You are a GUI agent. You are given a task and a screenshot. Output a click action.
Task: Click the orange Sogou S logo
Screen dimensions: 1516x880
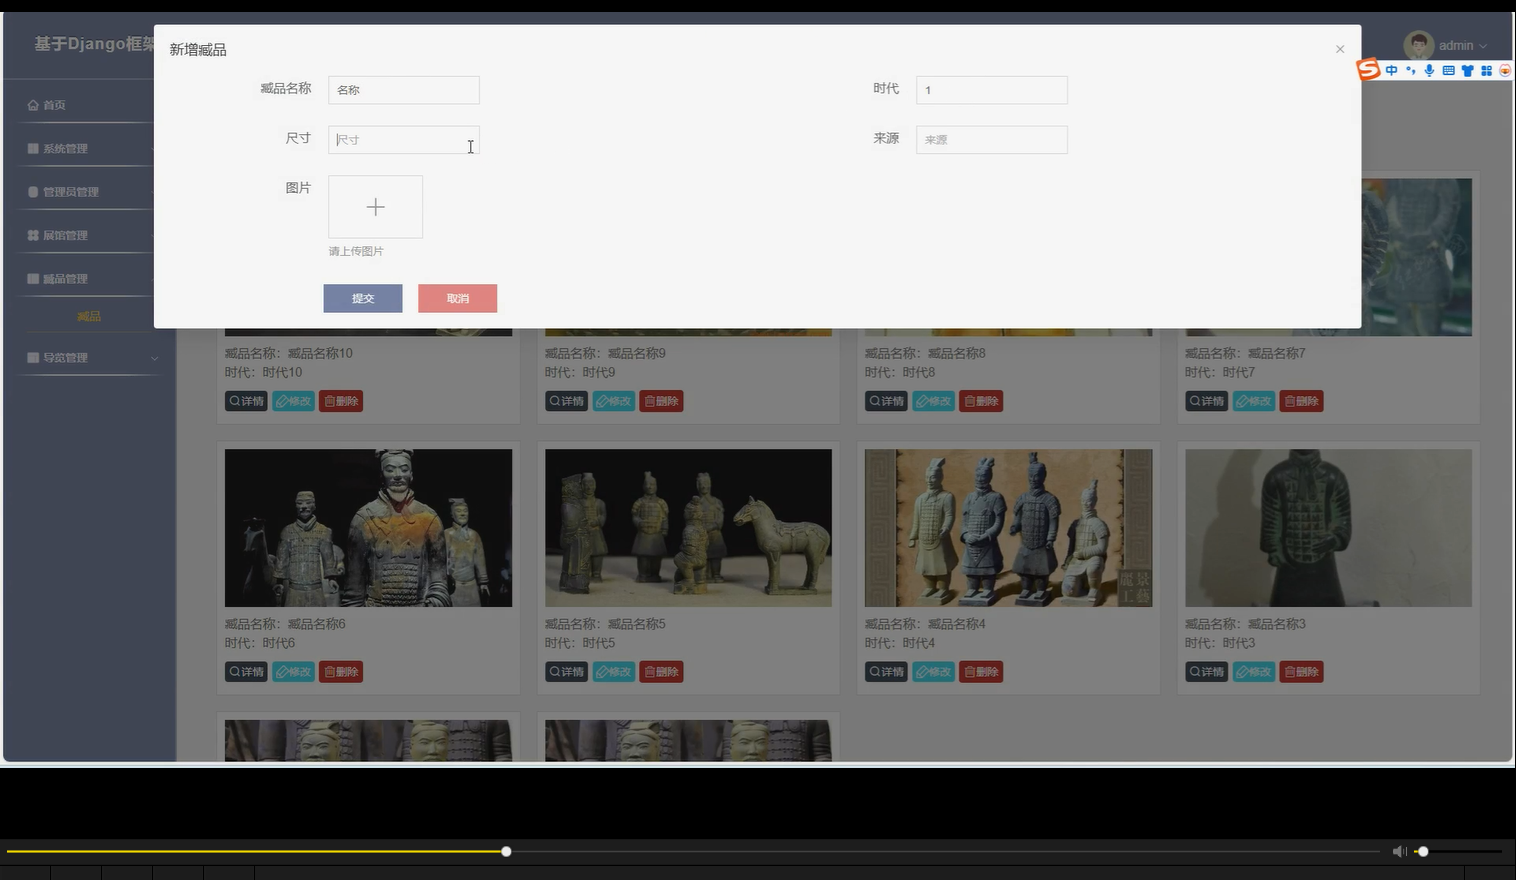1368,69
